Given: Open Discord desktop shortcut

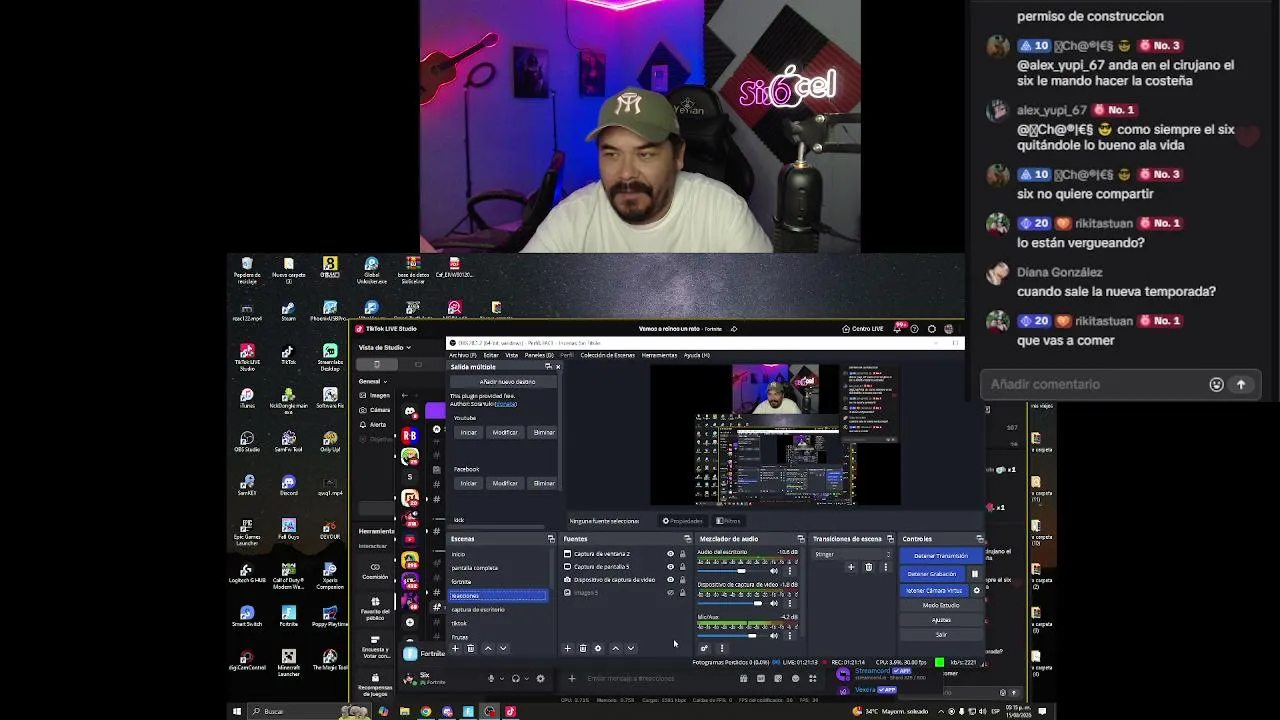Looking at the screenshot, I should pos(288,485).
